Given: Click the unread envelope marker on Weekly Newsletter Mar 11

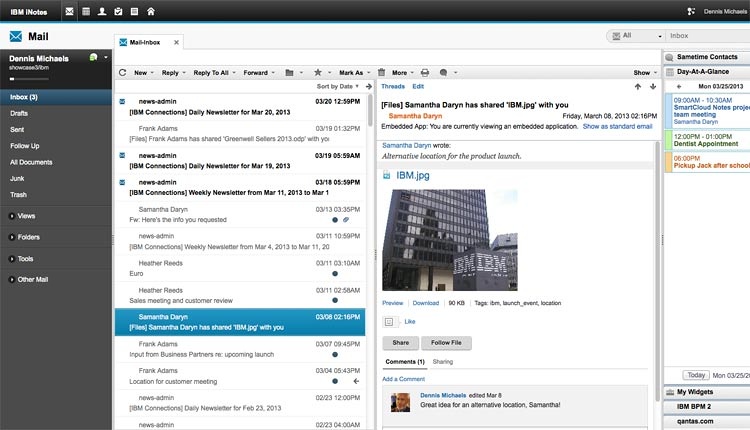Looking at the screenshot, I should [122, 182].
